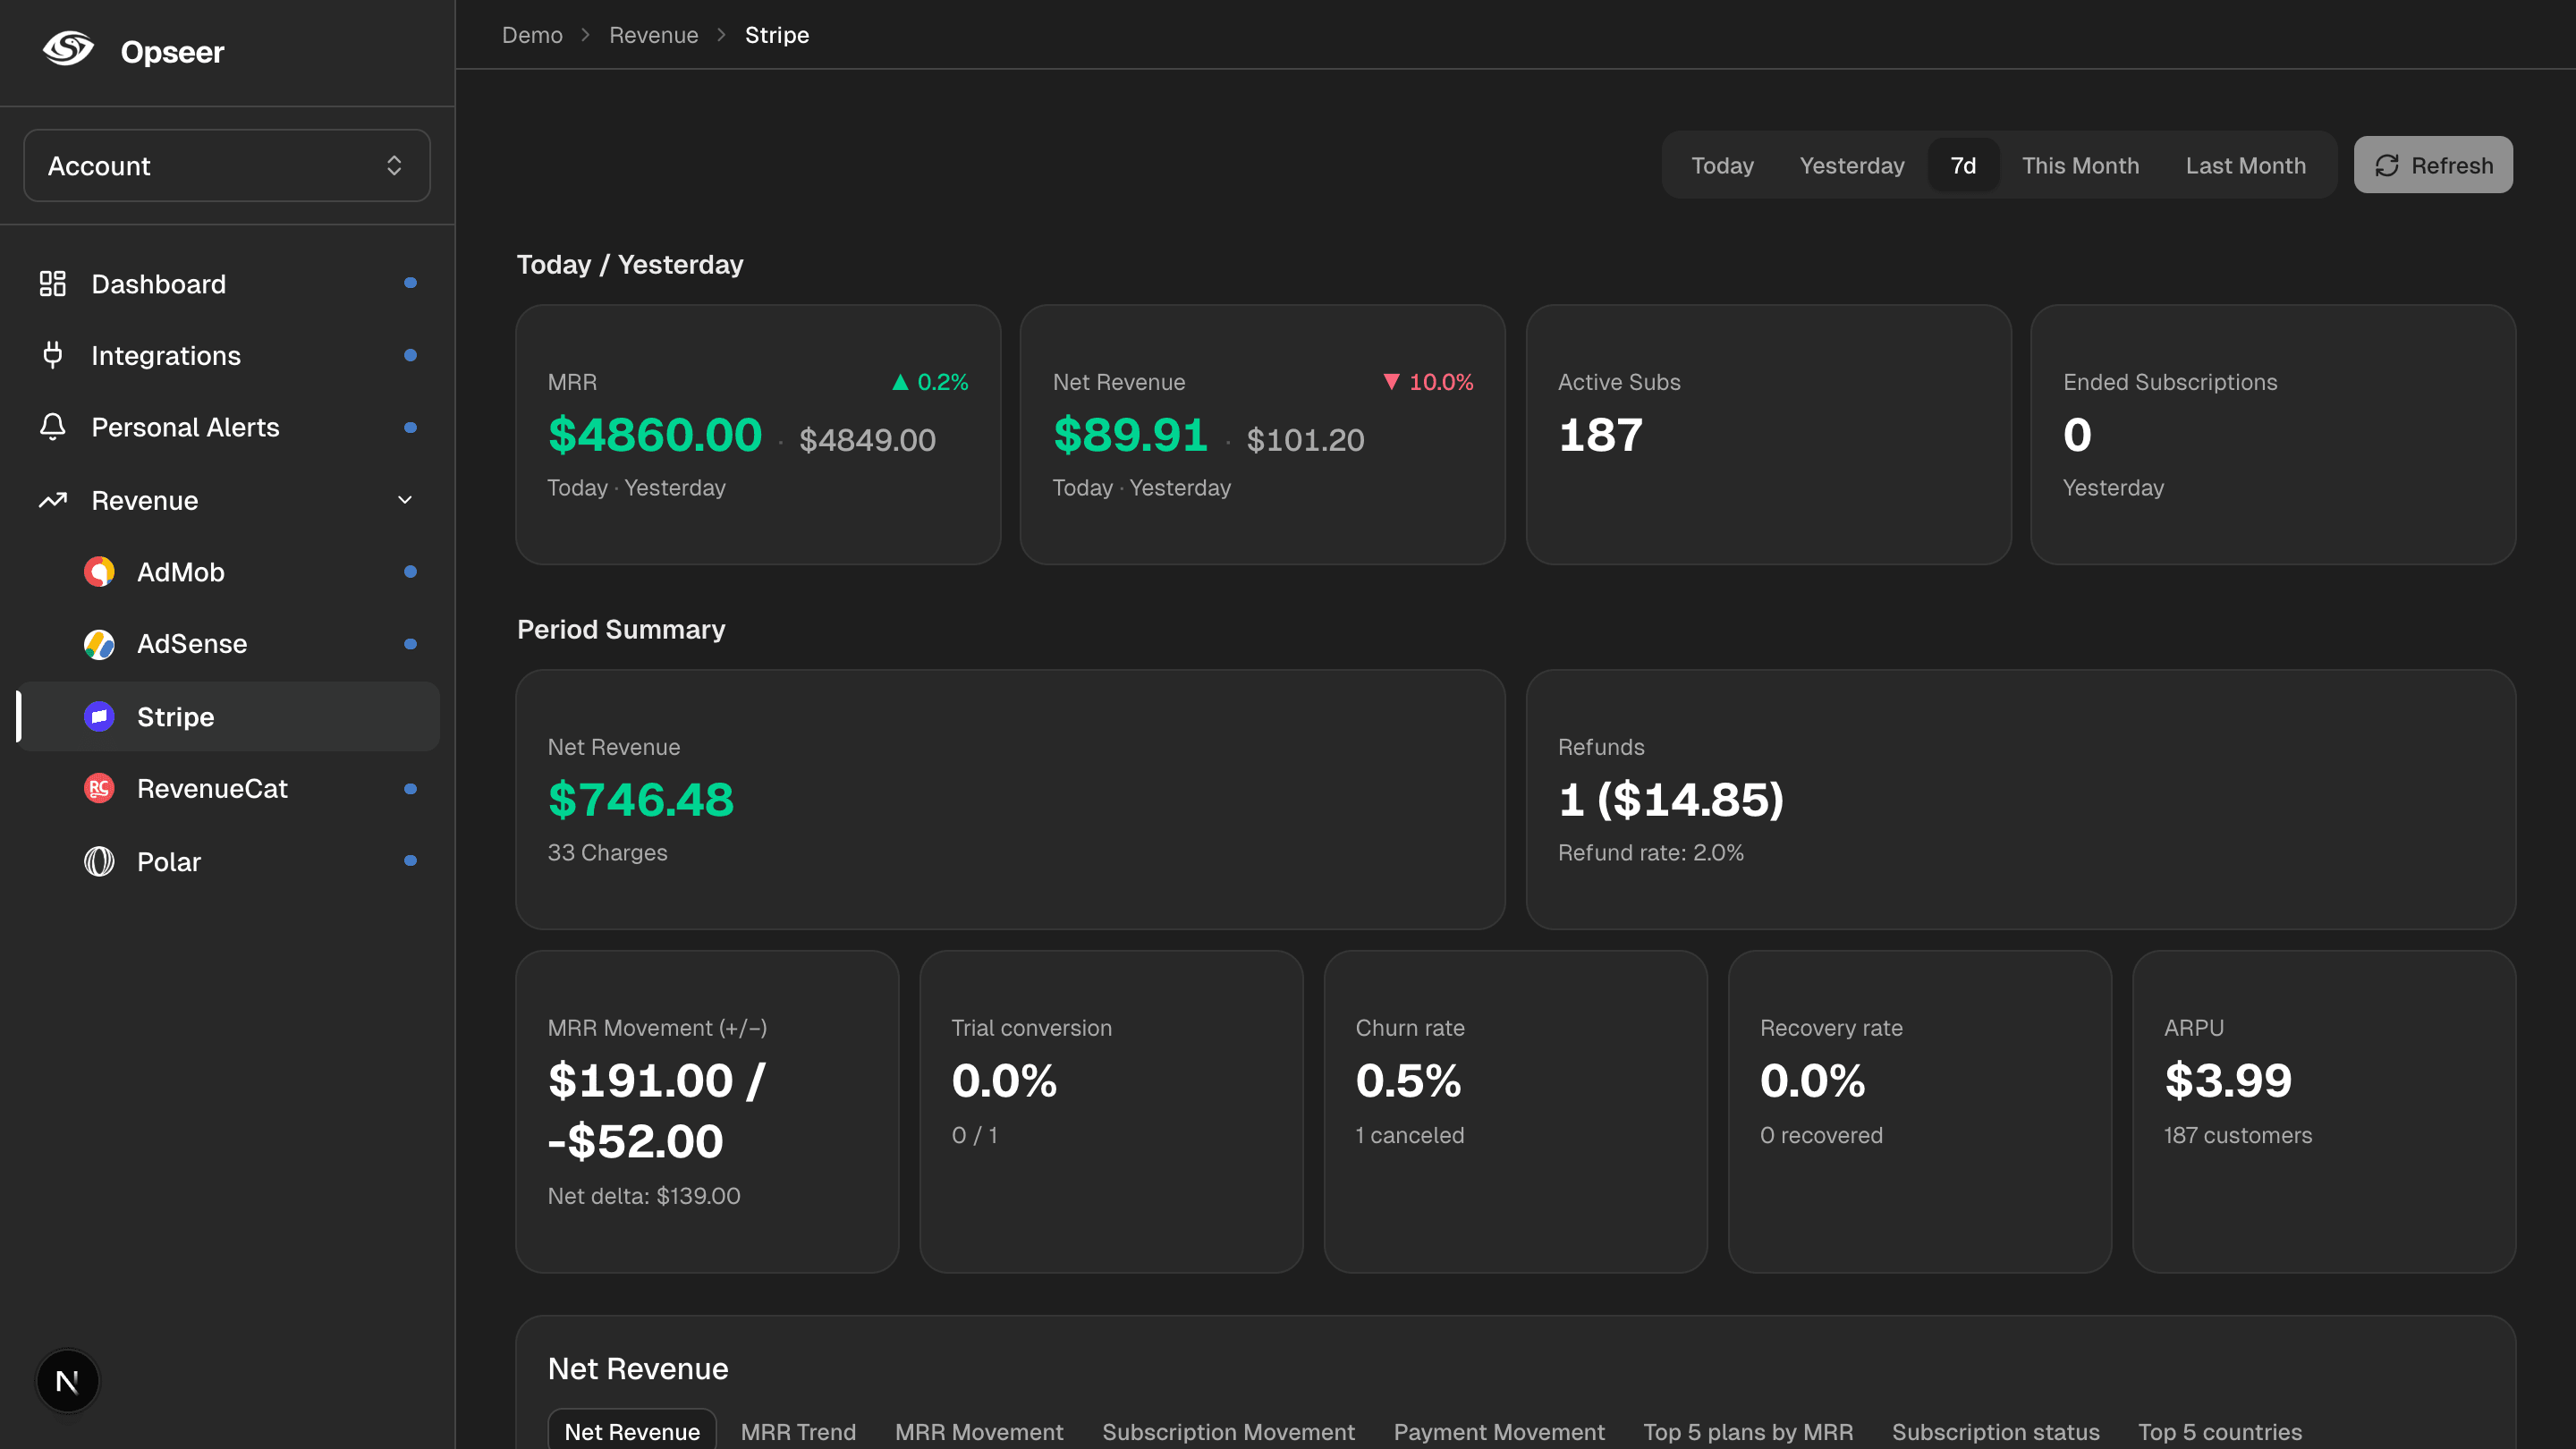This screenshot has width=2576, height=1449.
Task: Click the red down triangle on Net Revenue card
Action: (x=1391, y=382)
